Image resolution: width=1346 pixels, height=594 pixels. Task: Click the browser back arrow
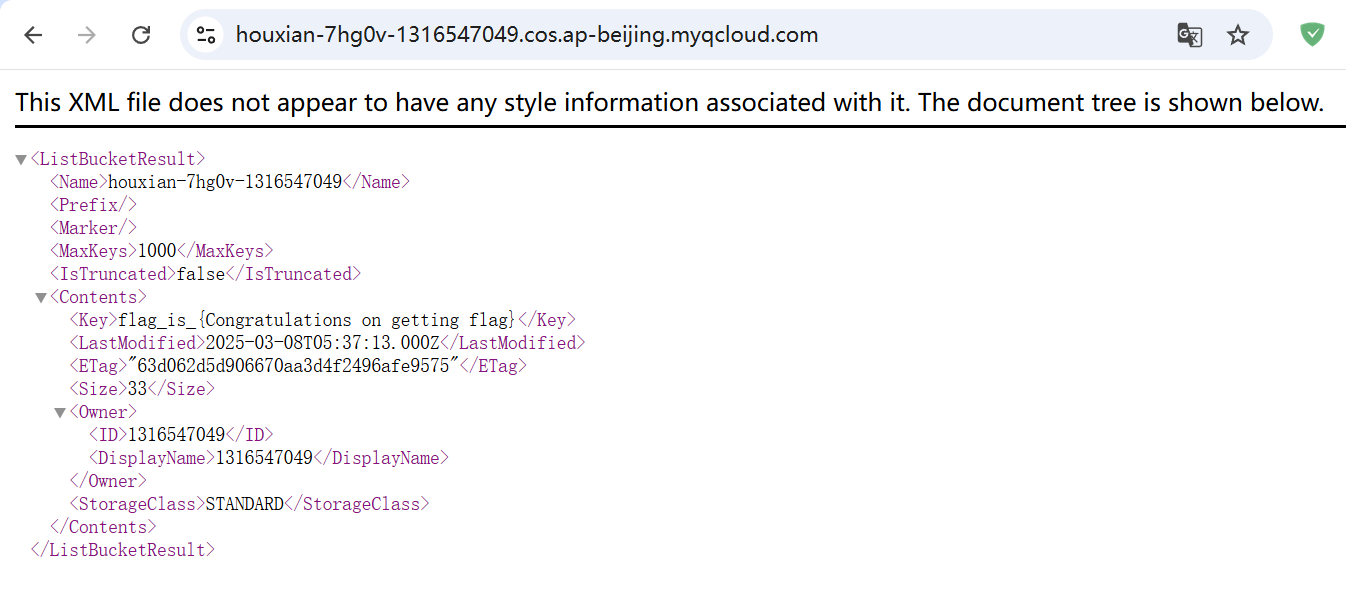pyautogui.click(x=33, y=35)
